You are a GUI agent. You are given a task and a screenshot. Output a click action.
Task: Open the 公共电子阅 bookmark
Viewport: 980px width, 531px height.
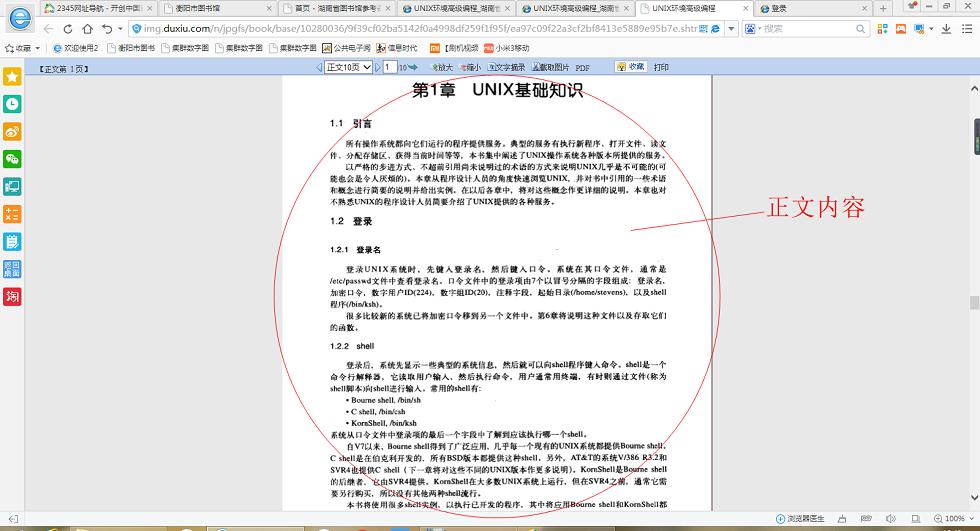(x=346, y=48)
